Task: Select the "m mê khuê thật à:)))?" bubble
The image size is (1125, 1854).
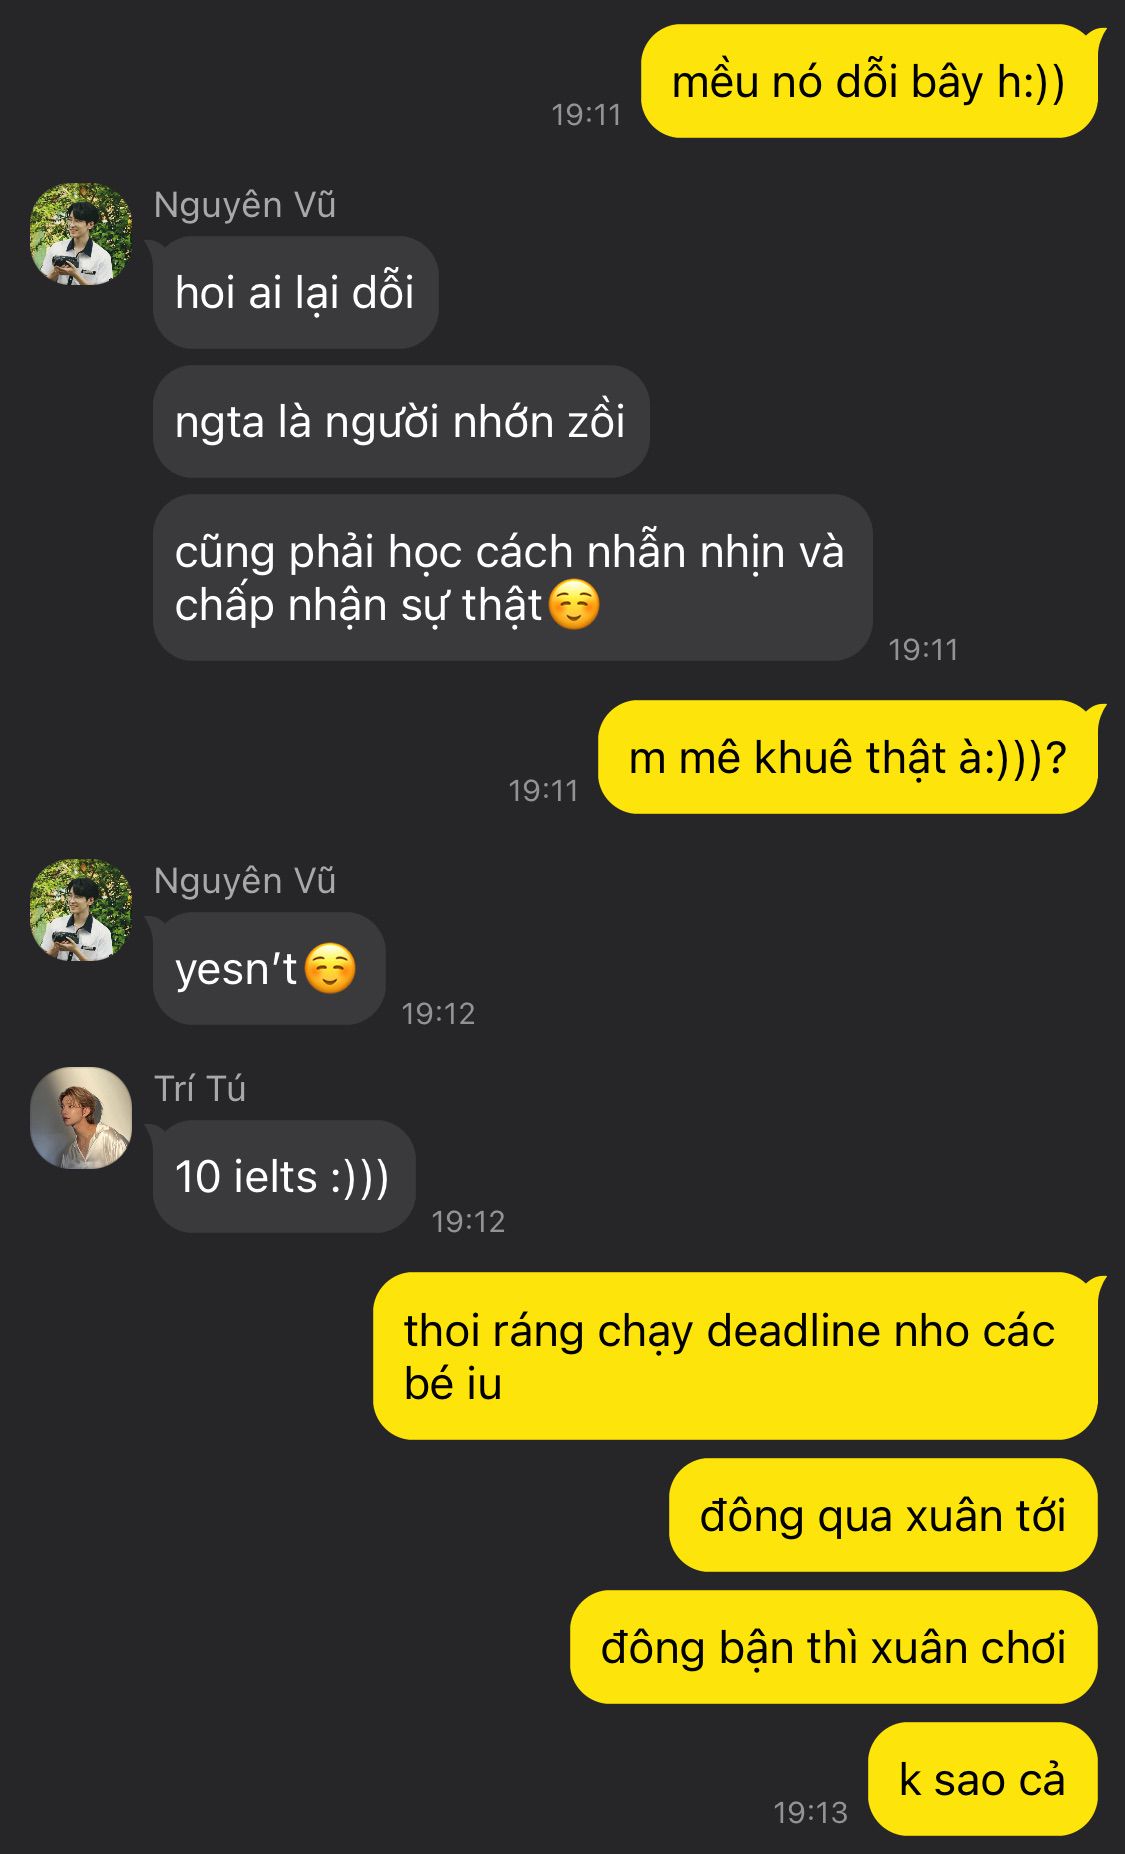Action: [x=848, y=757]
